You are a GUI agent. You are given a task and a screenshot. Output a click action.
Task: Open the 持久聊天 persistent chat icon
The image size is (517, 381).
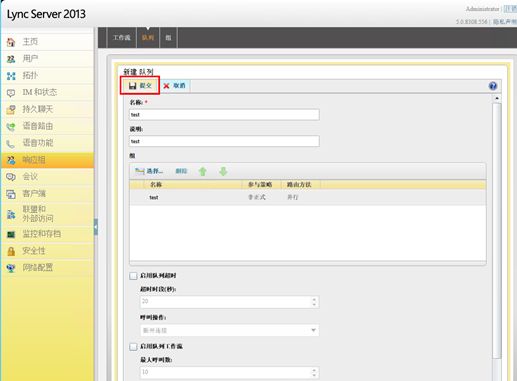(11, 110)
